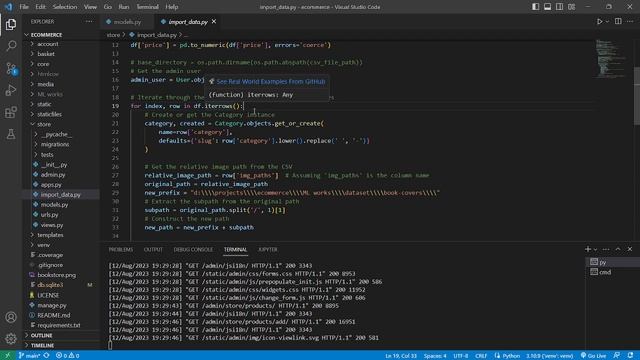Screen dimensions: 640x360
Task: Open errors and warnings count
Action: tap(67, 356)
